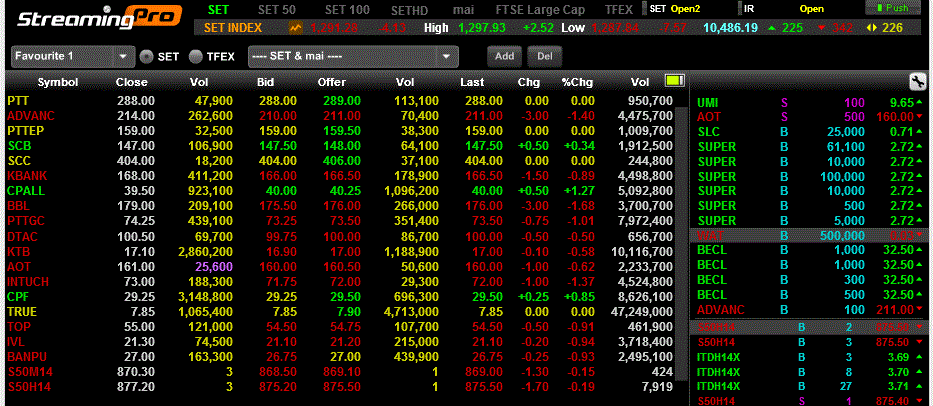Switch to the SETHD tab
The width and height of the screenshot is (933, 406).
click(410, 10)
